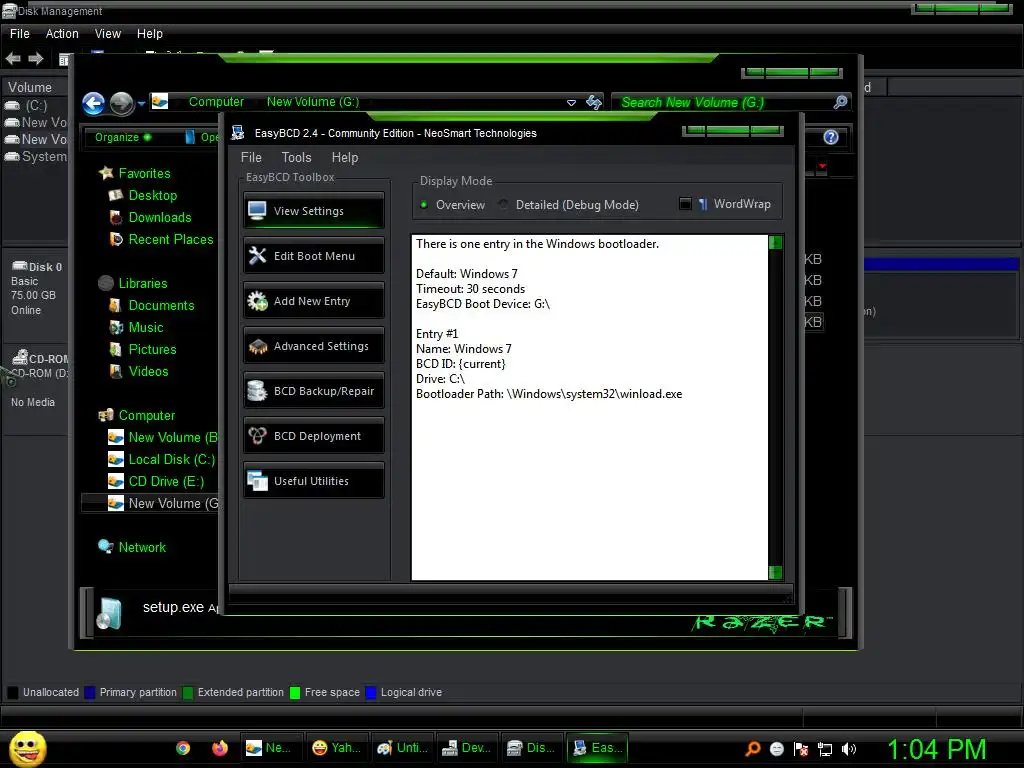The width and height of the screenshot is (1024, 768).
Task: Click the Useful Utilities windows icon
Action: [257, 481]
